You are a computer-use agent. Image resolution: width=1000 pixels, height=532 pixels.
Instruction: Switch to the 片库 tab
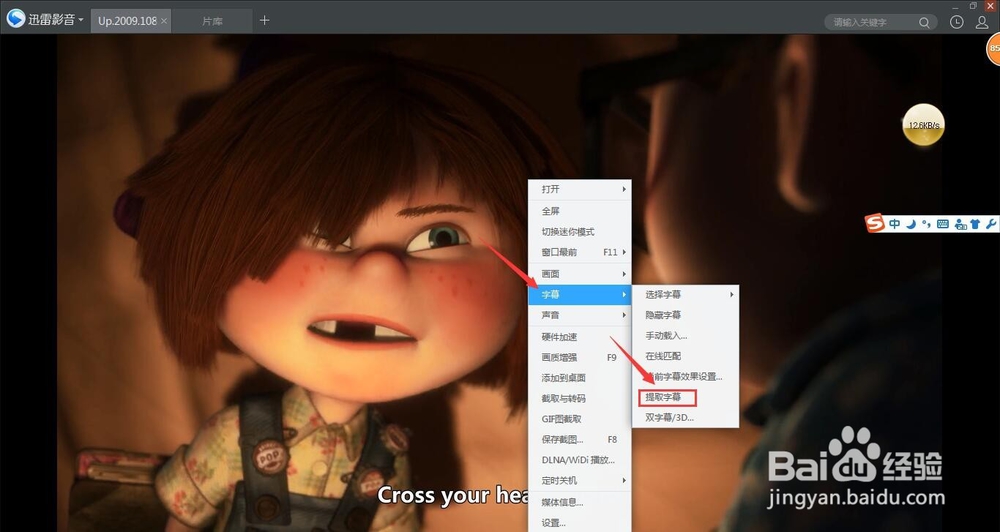point(212,20)
